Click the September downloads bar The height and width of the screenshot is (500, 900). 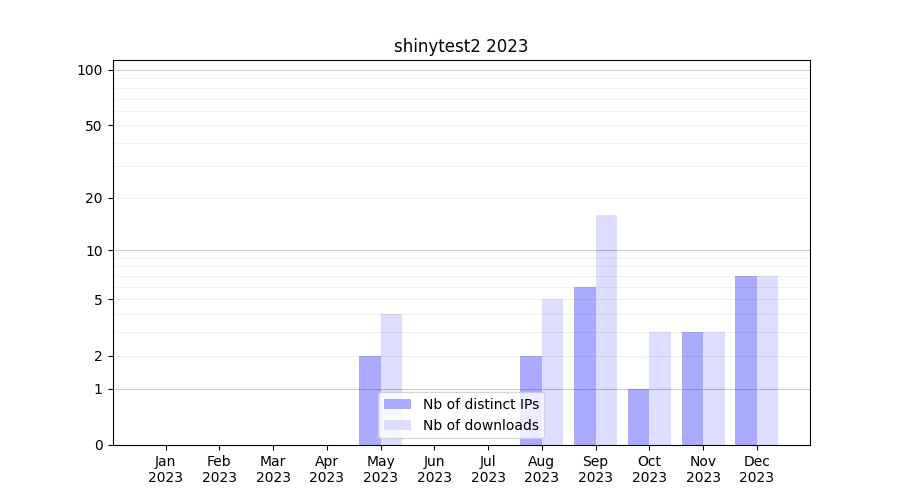(606, 330)
